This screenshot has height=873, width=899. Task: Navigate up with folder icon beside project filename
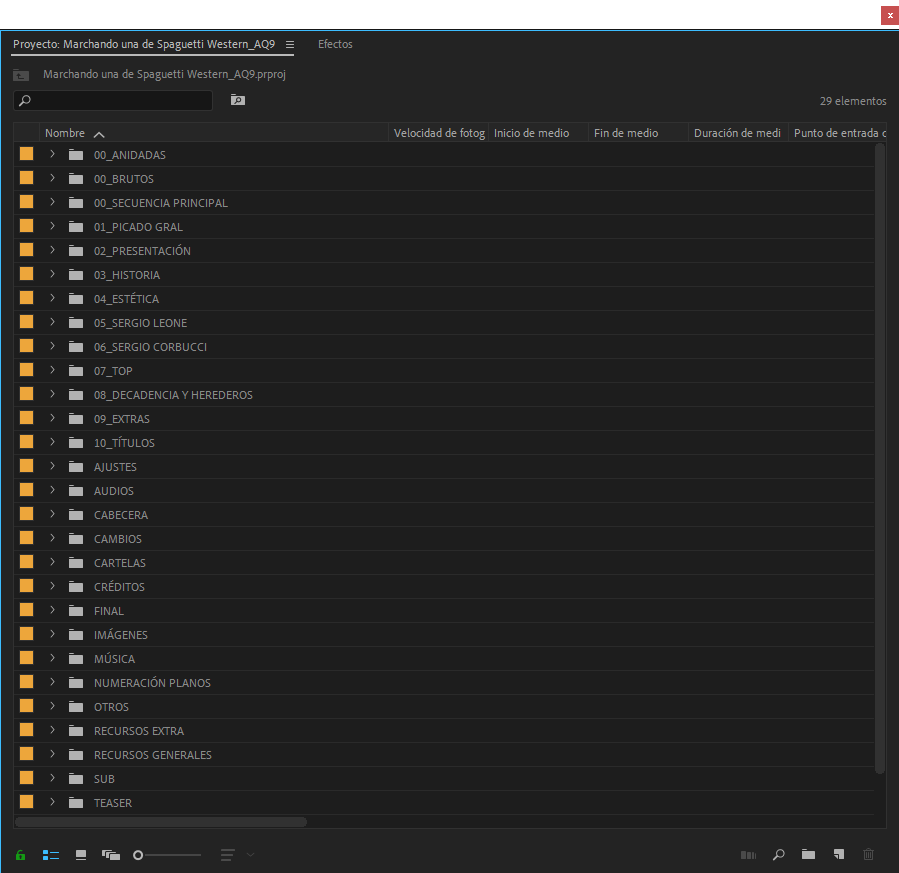click(x=21, y=75)
